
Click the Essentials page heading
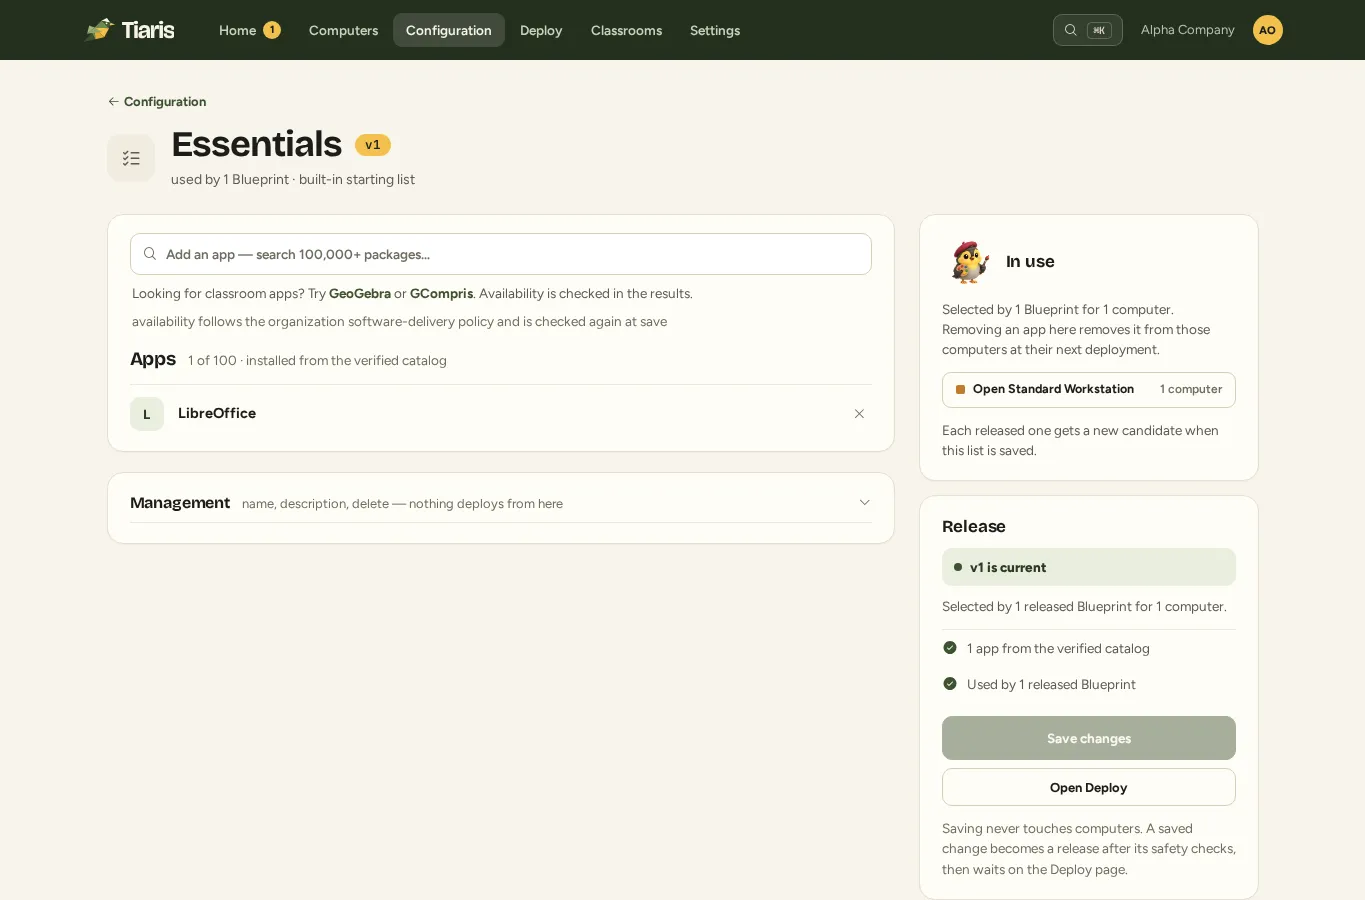(x=257, y=144)
